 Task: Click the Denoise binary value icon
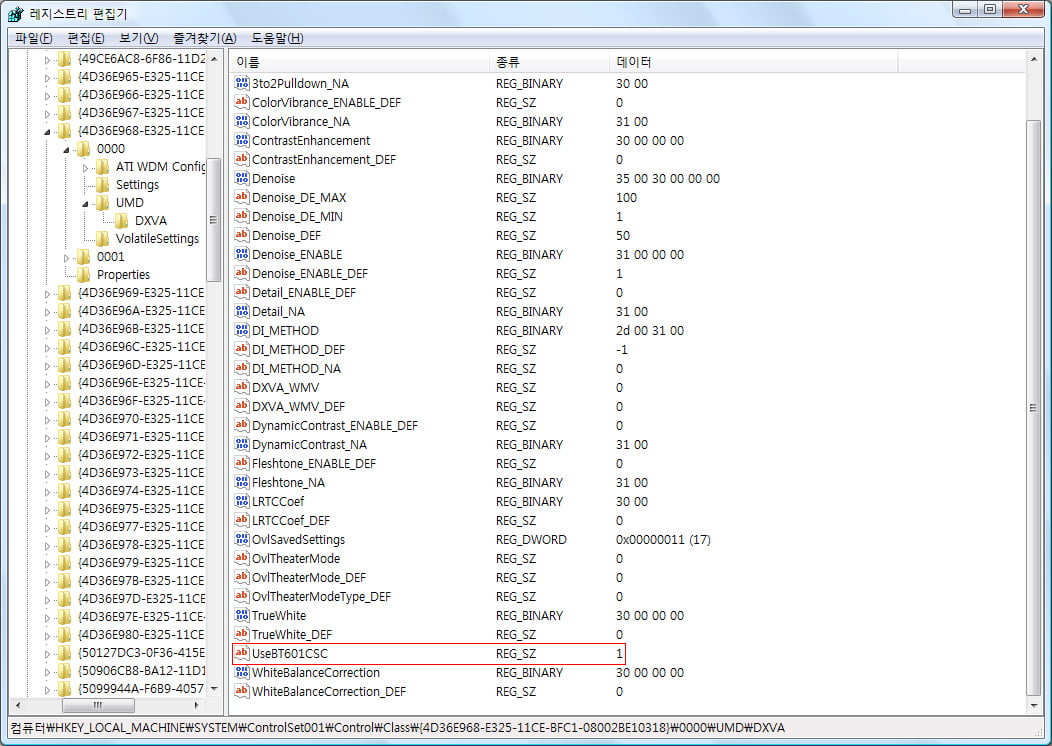pos(241,178)
